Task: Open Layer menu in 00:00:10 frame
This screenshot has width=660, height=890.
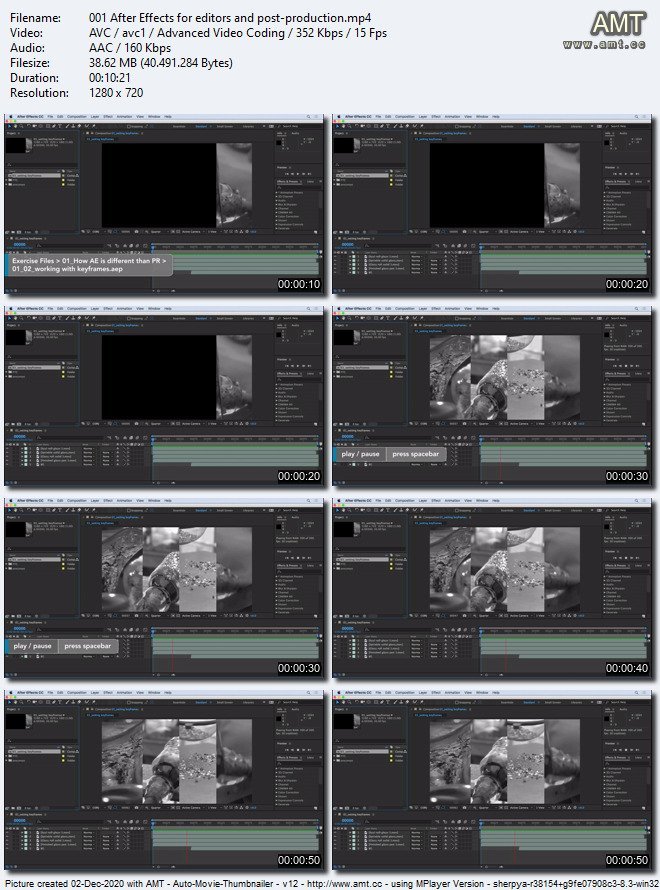Action: 95,116
